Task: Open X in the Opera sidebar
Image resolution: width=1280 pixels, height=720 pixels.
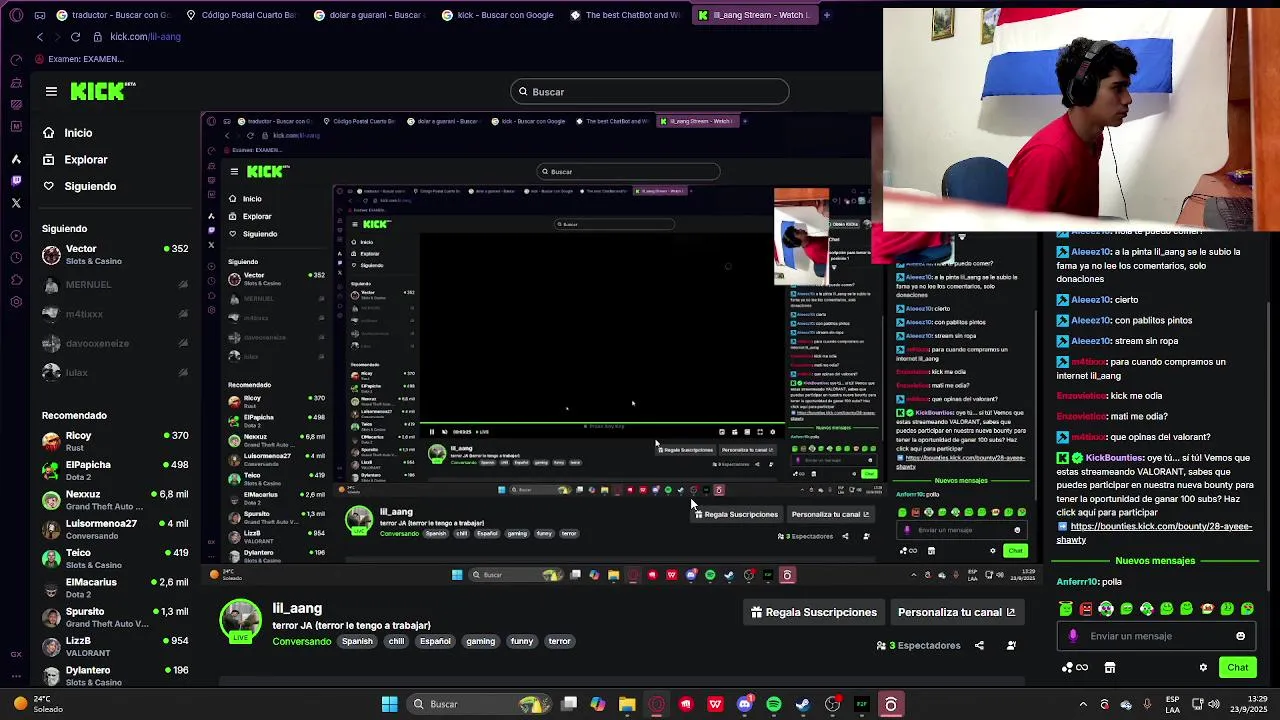Action: coord(16,203)
